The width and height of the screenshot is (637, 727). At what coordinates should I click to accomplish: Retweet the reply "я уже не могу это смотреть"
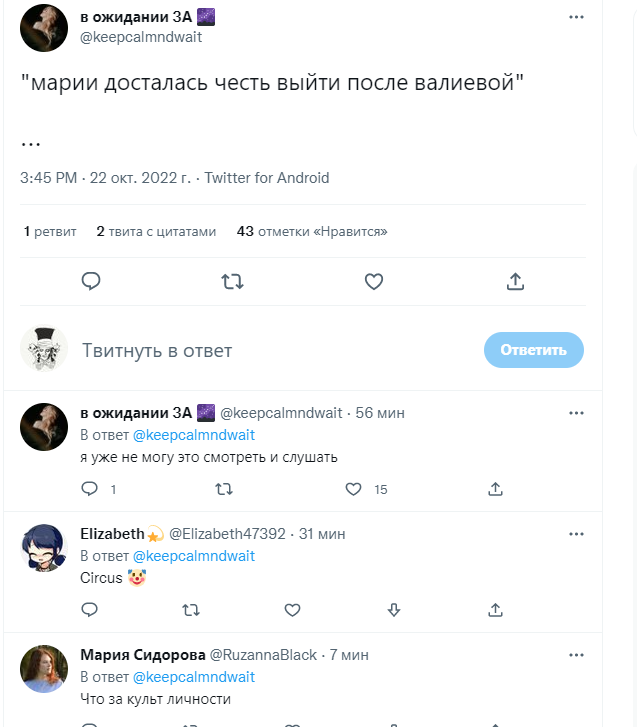click(x=224, y=489)
